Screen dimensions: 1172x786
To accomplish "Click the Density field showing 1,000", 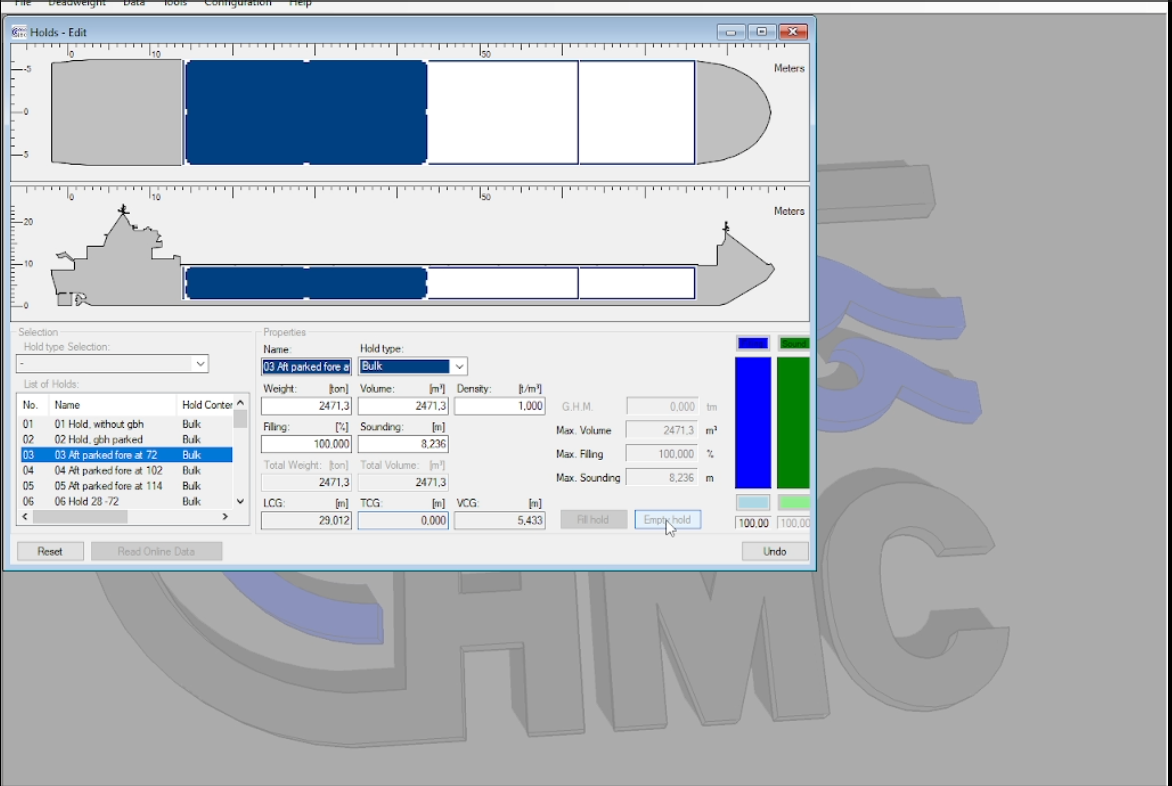I will 500,406.
